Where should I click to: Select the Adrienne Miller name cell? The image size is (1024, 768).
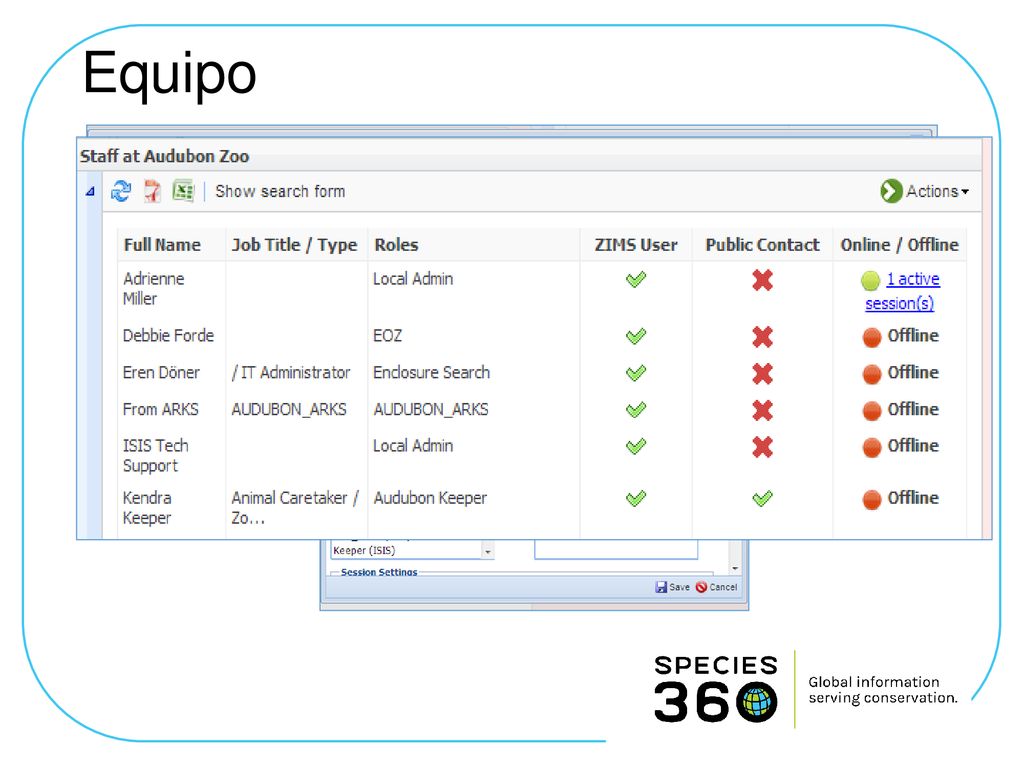[x=153, y=289]
